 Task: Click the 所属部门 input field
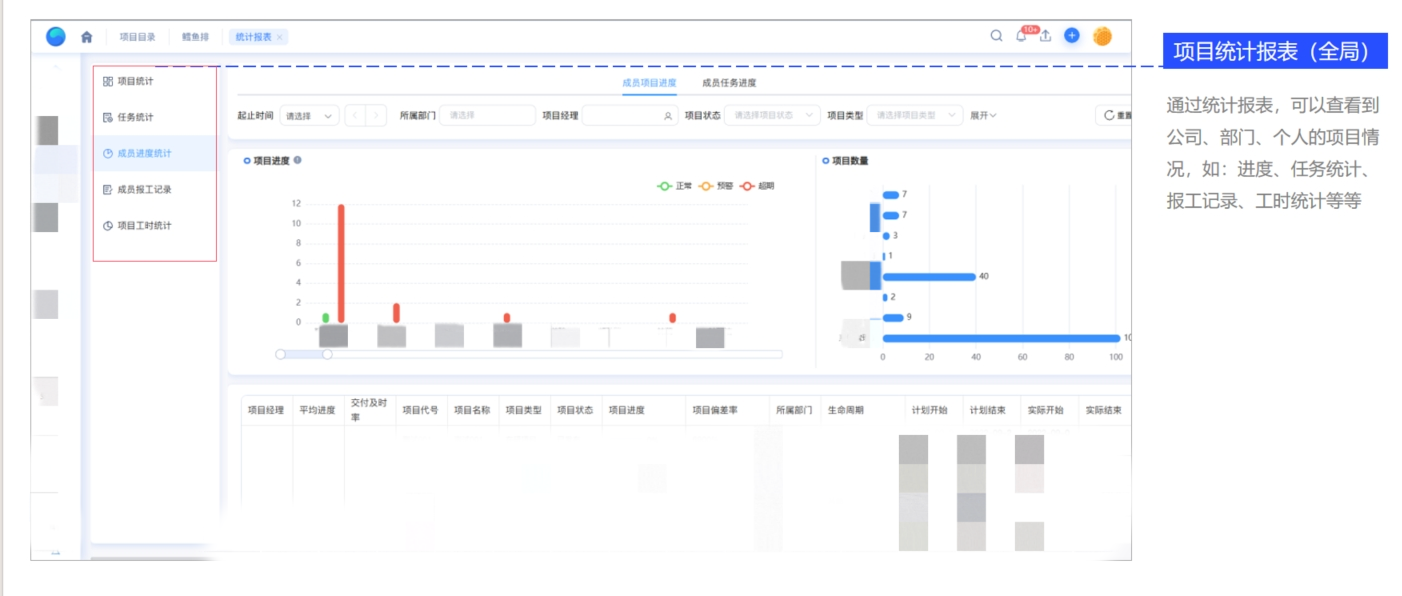(487, 116)
